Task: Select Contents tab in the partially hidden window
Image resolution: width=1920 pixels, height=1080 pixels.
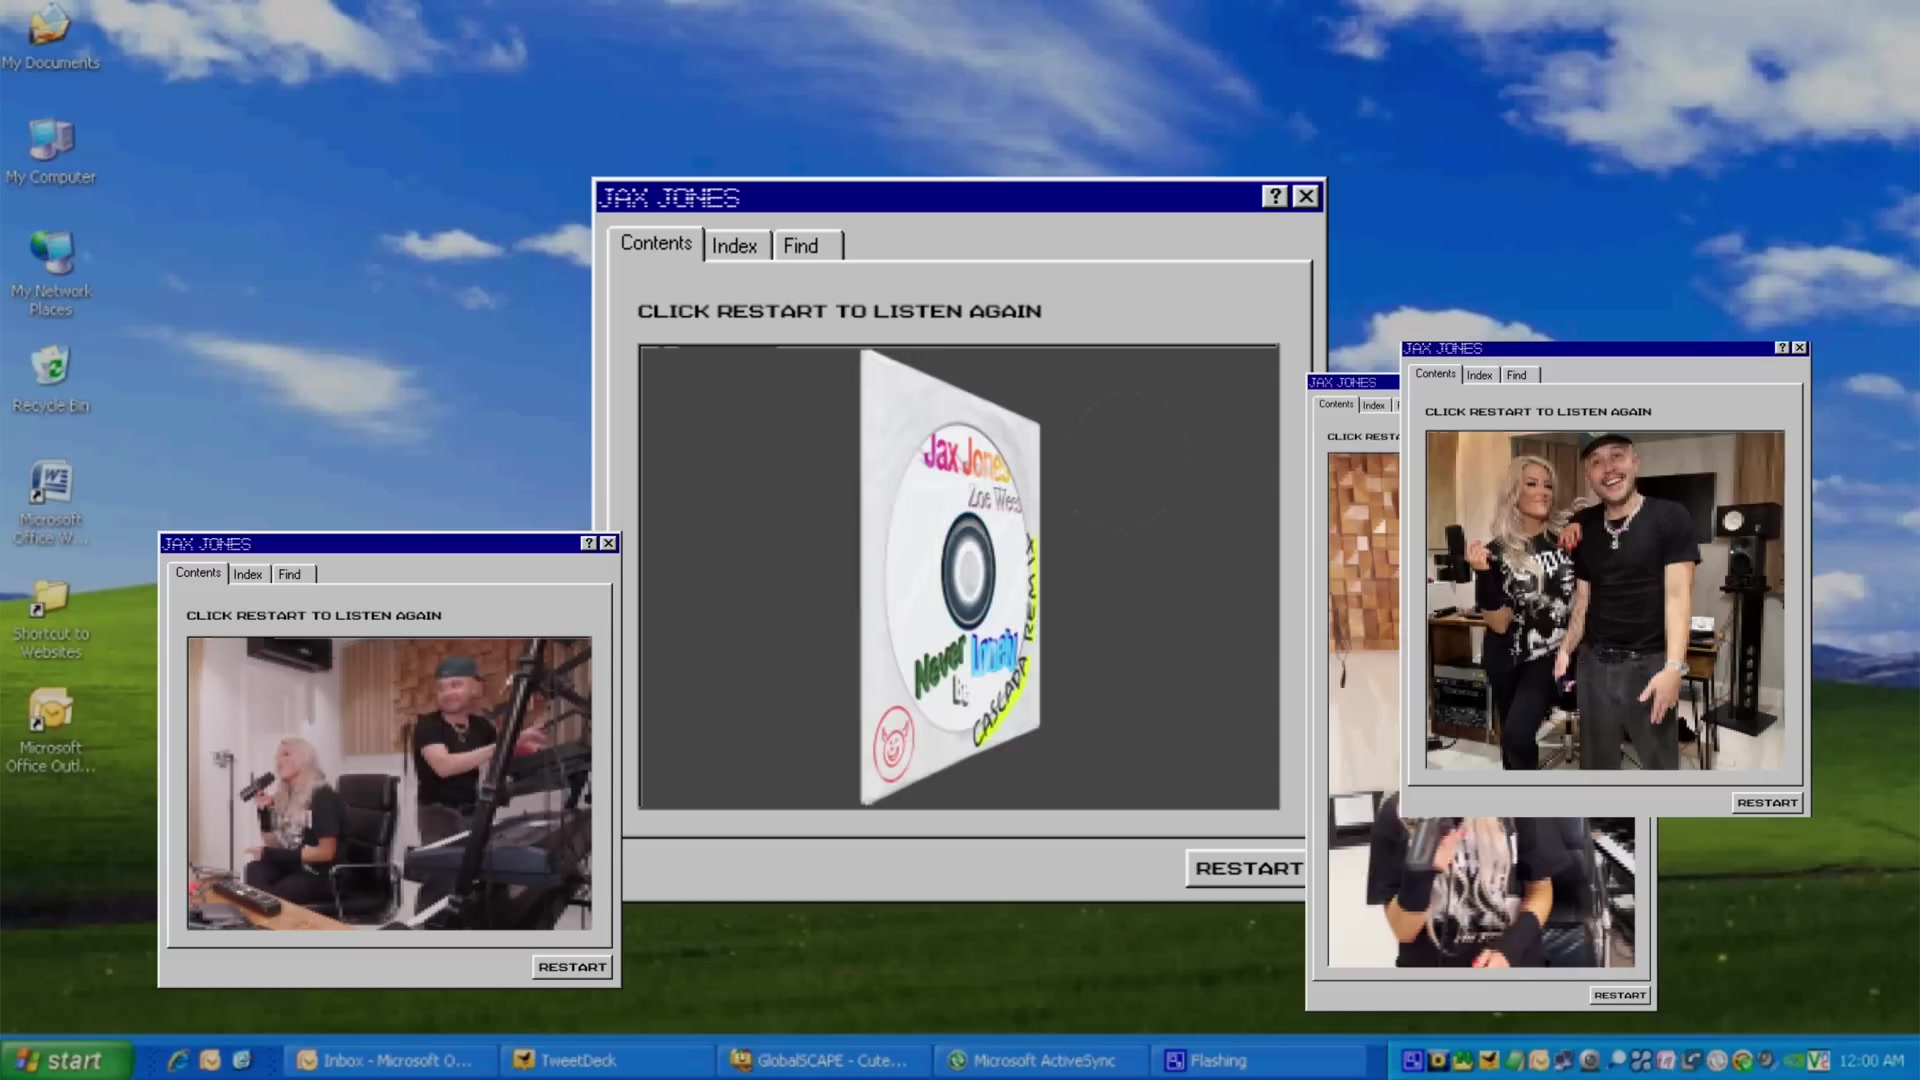Action: (x=1336, y=404)
